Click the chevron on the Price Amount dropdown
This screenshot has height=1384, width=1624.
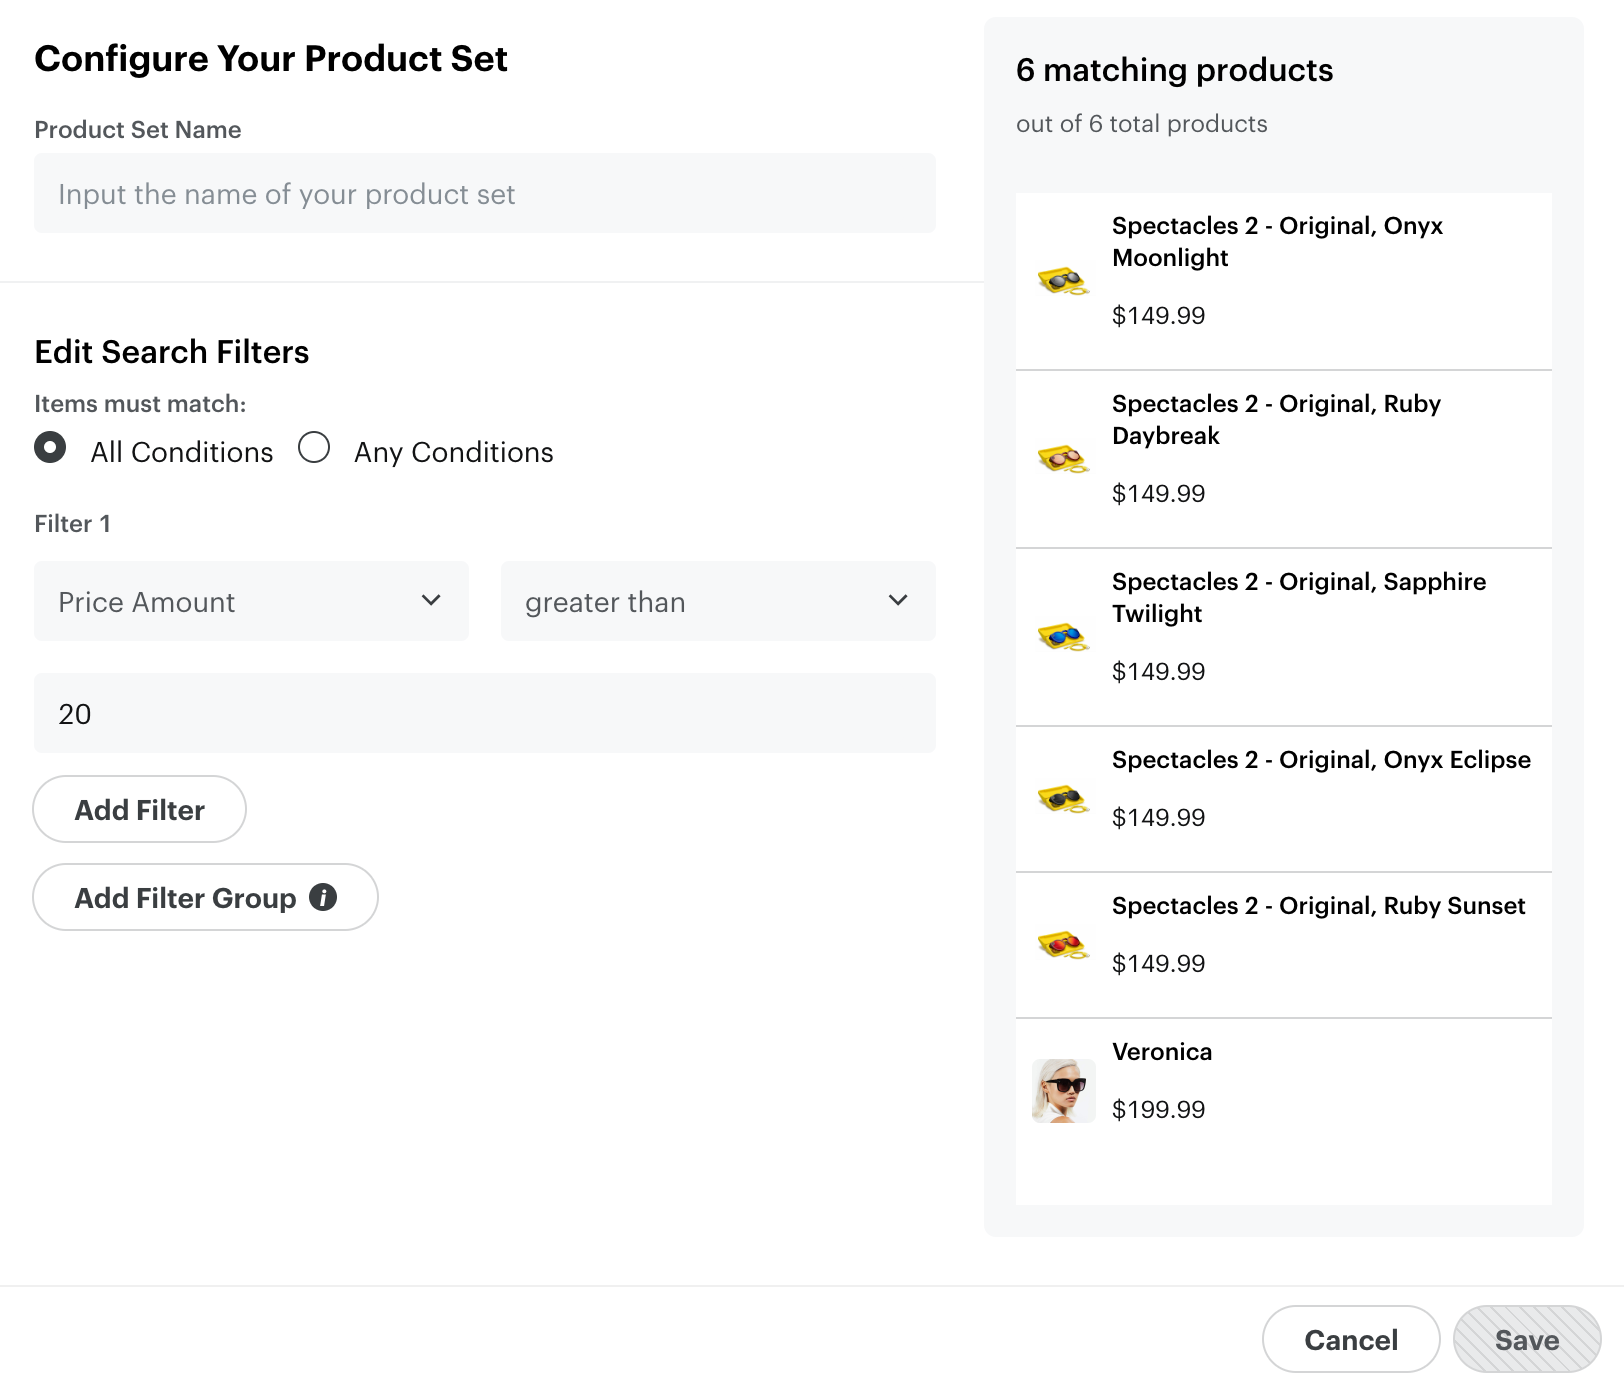(x=432, y=601)
